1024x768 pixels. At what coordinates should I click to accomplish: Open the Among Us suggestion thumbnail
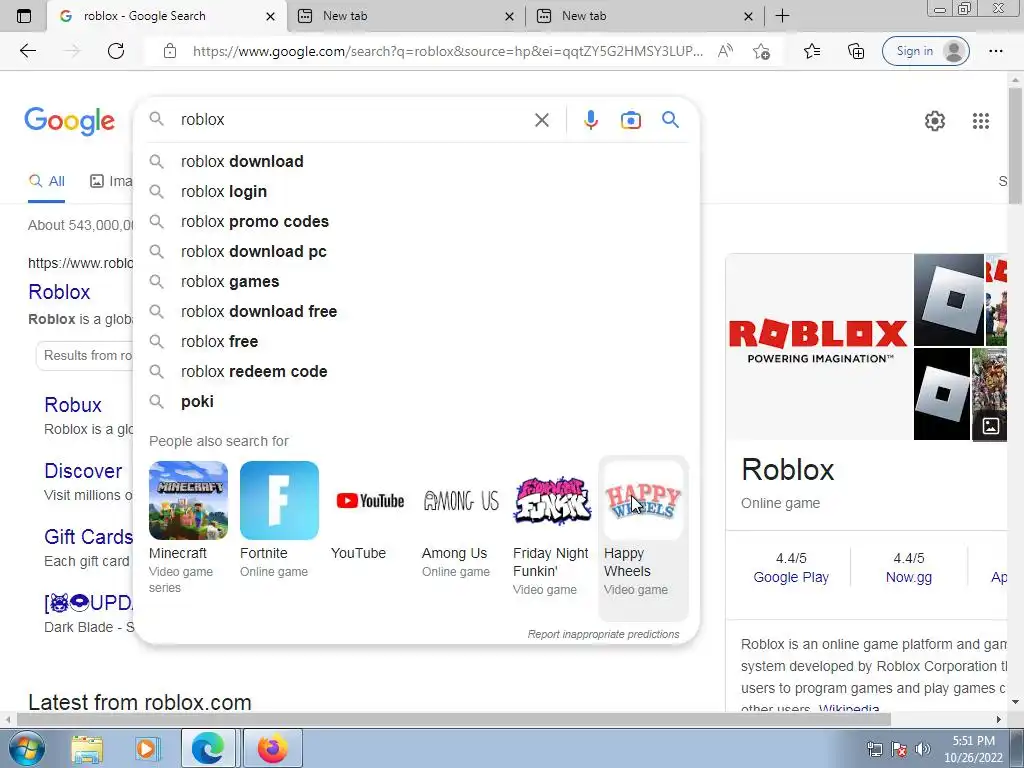pyautogui.click(x=461, y=500)
